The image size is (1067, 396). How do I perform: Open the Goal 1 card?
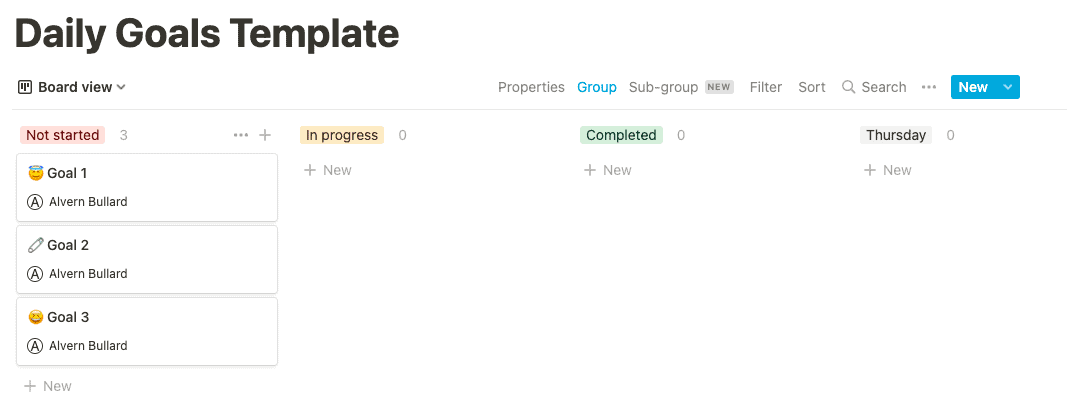pos(147,187)
